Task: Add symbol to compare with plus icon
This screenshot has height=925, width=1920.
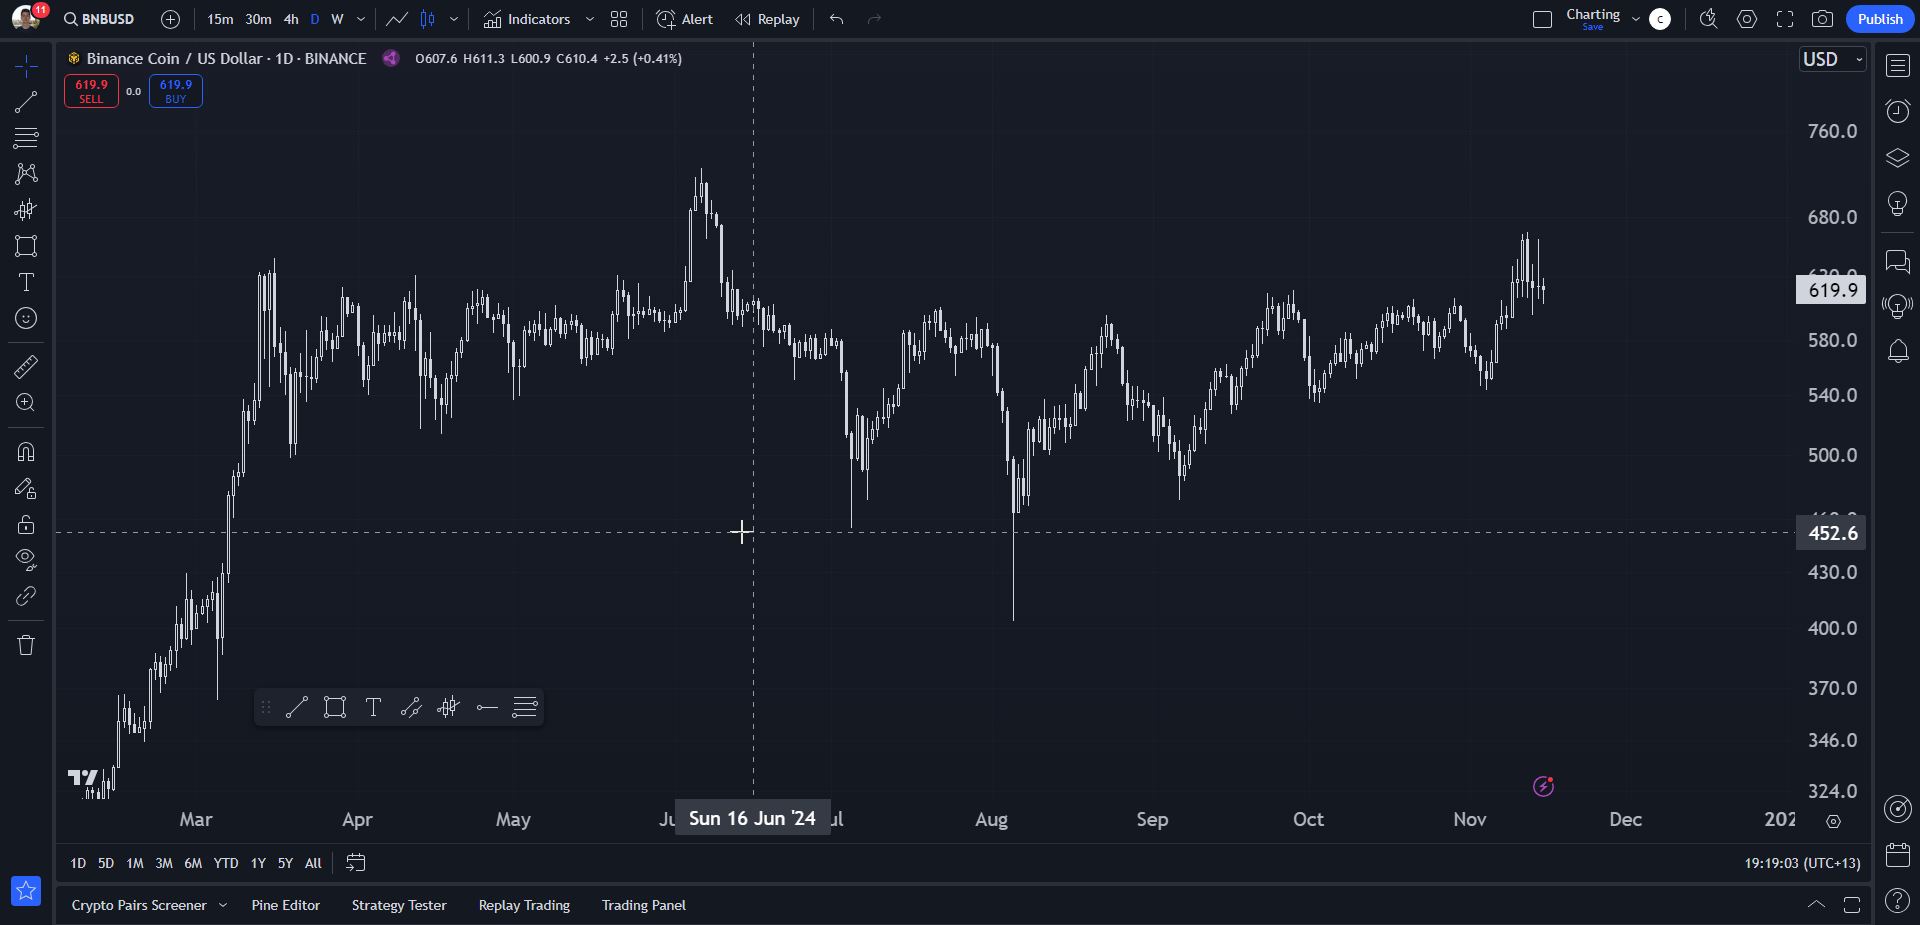Action: click(171, 19)
